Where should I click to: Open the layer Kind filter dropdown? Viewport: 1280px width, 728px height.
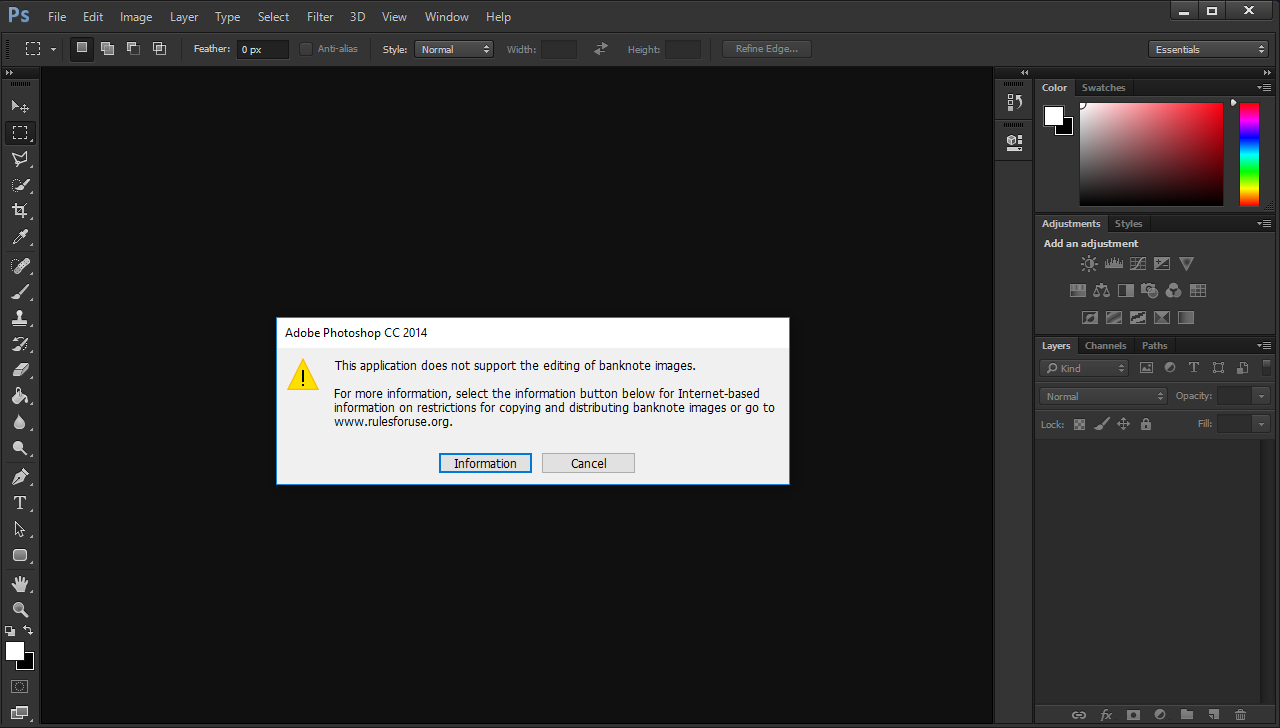tap(1084, 368)
